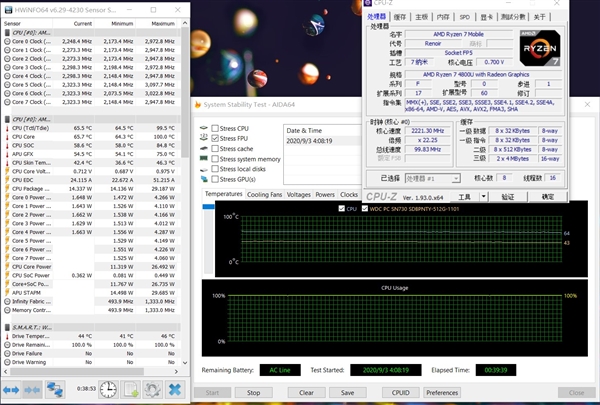
Task: Click the Preferences button
Action: pos(442,392)
